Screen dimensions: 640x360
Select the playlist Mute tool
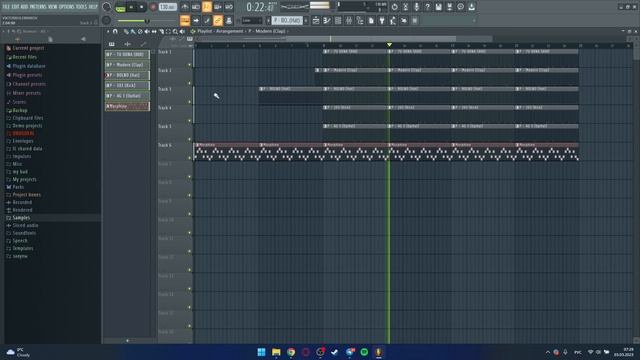point(147,31)
